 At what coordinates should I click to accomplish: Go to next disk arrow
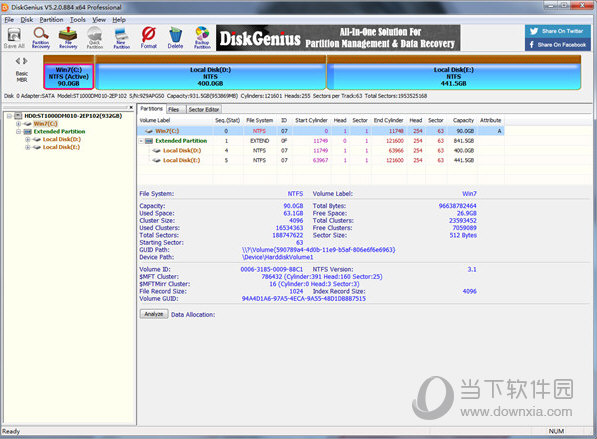(x=25, y=61)
